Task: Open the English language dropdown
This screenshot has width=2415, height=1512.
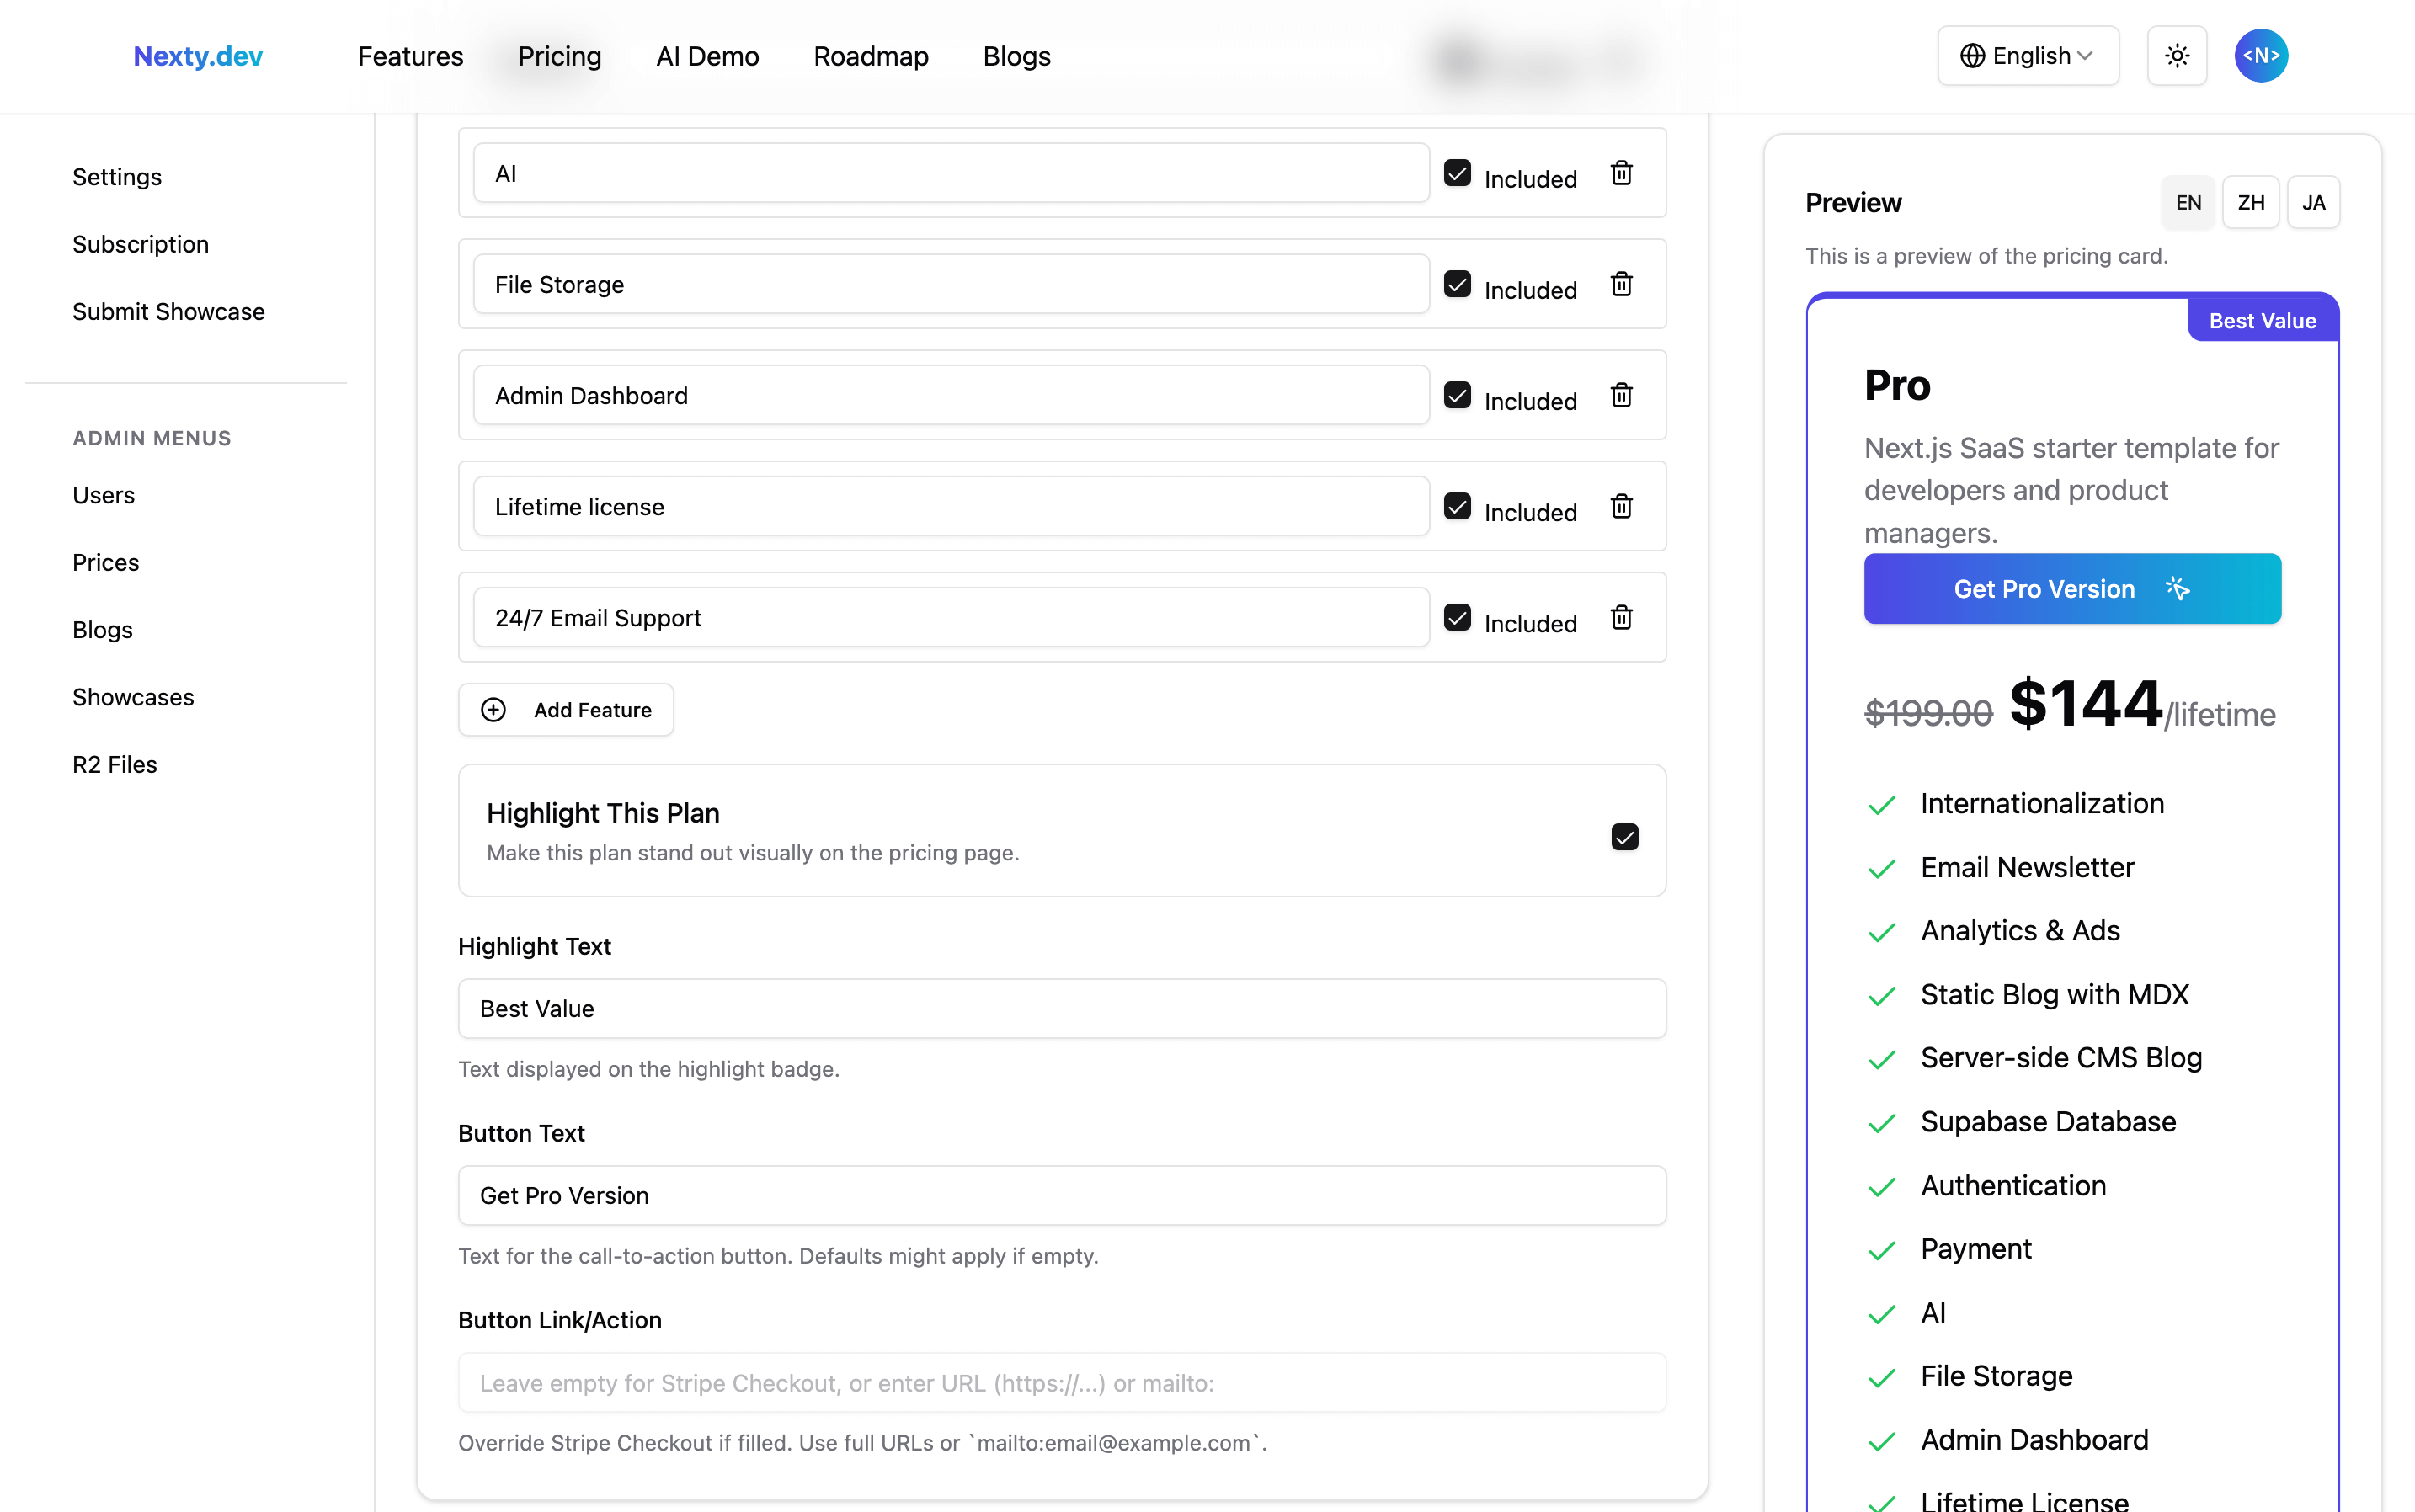Action: tap(2027, 56)
